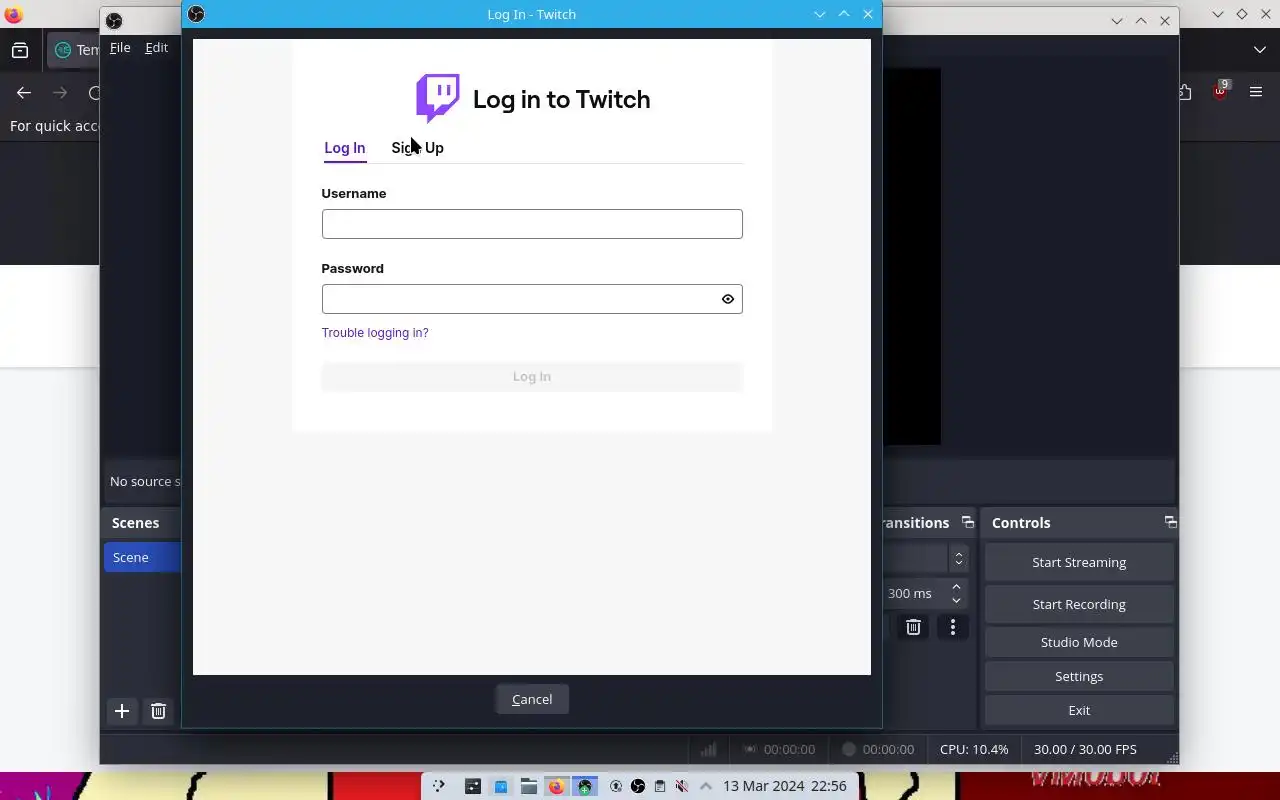This screenshot has width=1280, height=800.
Task: Click the connection signal bars status icon
Action: [x=708, y=749]
